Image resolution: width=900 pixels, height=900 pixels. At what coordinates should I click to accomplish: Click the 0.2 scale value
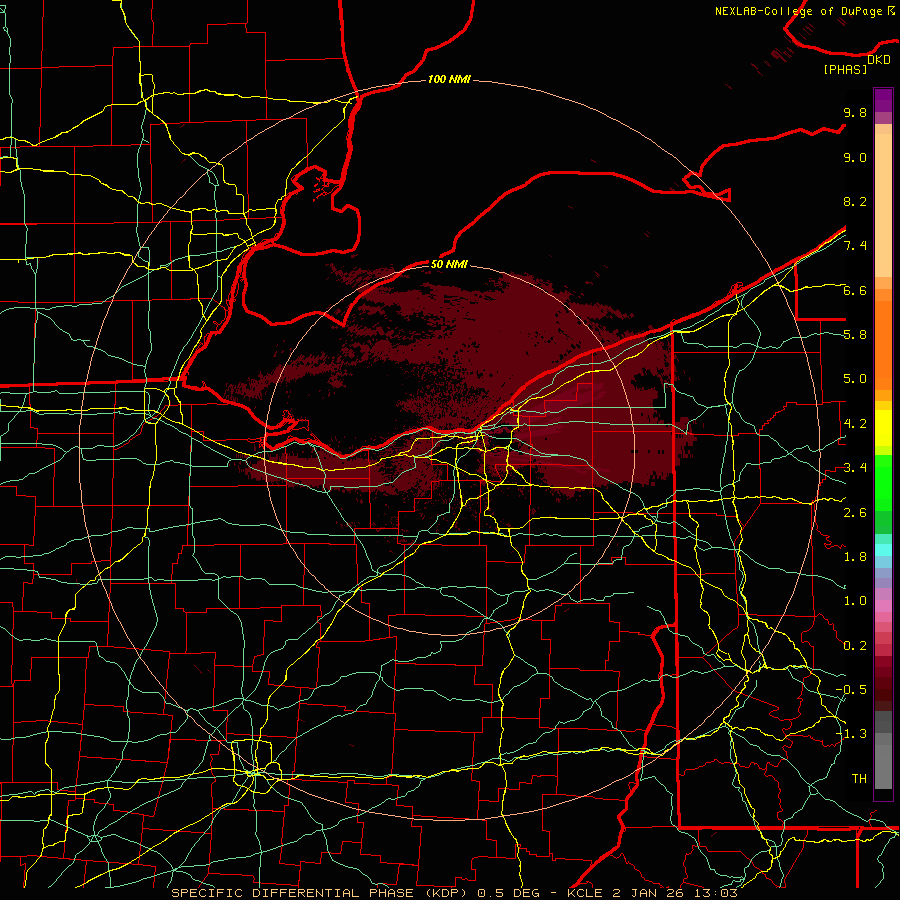click(855, 646)
